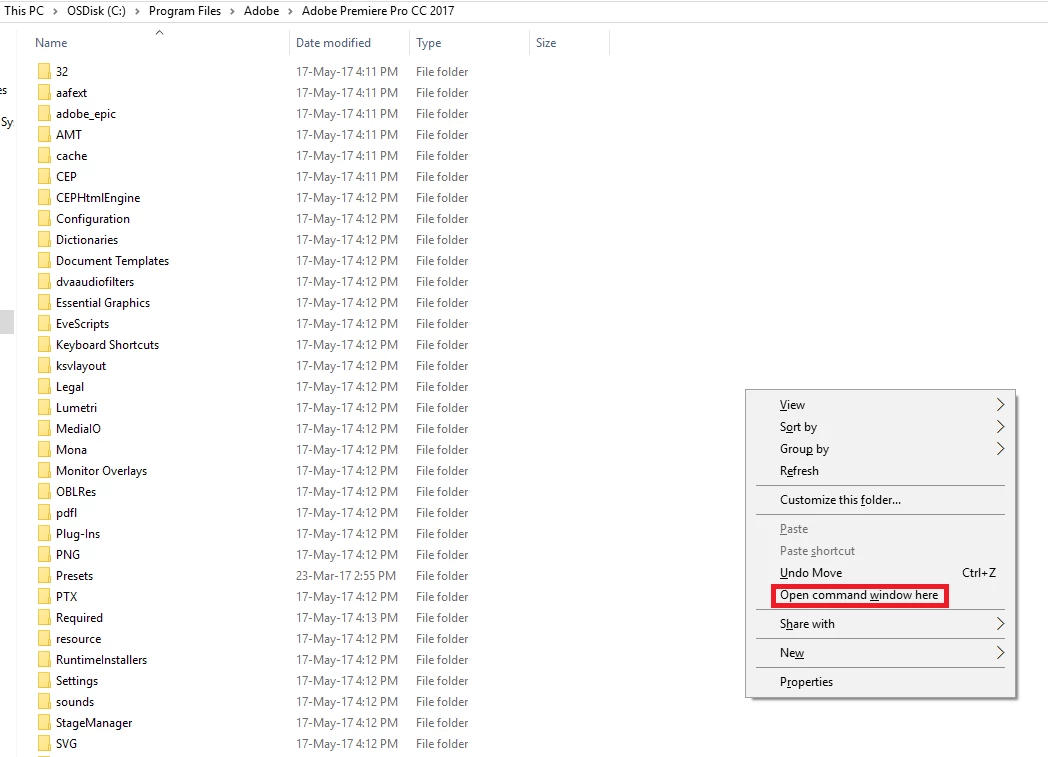Click the aafext folder icon
This screenshot has height=757, width=1048.
44,92
